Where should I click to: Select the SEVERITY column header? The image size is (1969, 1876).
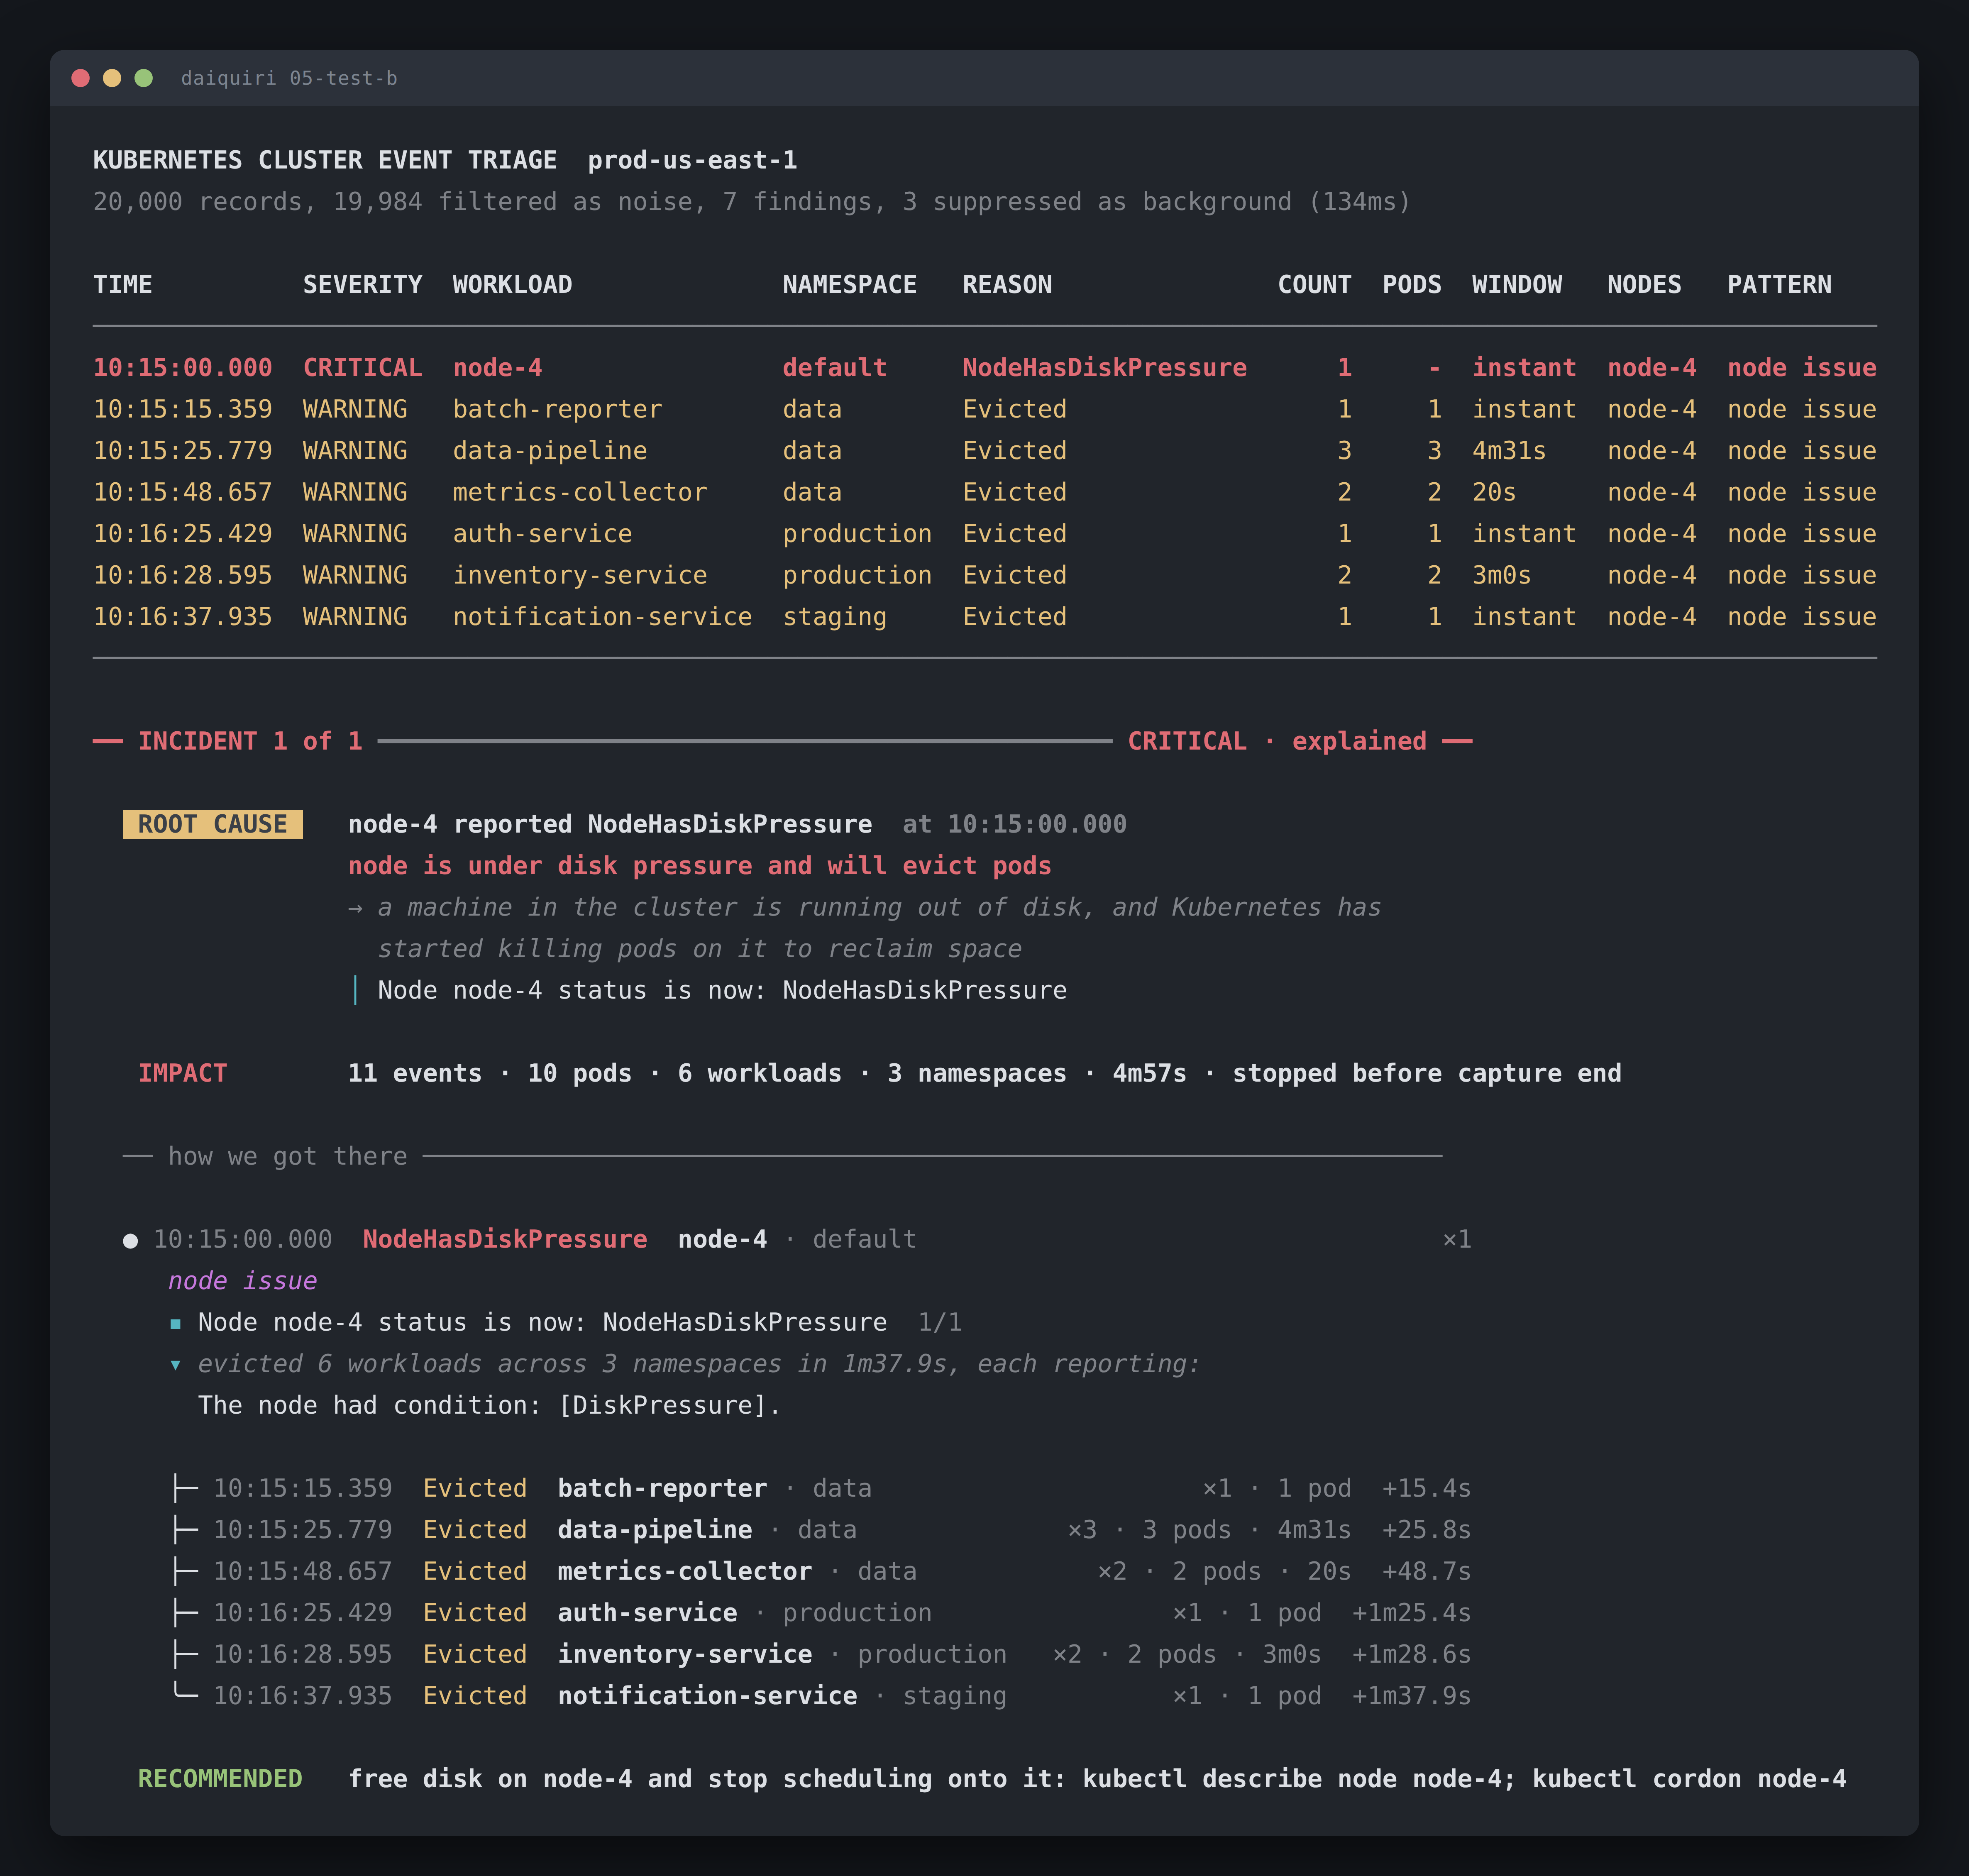click(x=363, y=285)
